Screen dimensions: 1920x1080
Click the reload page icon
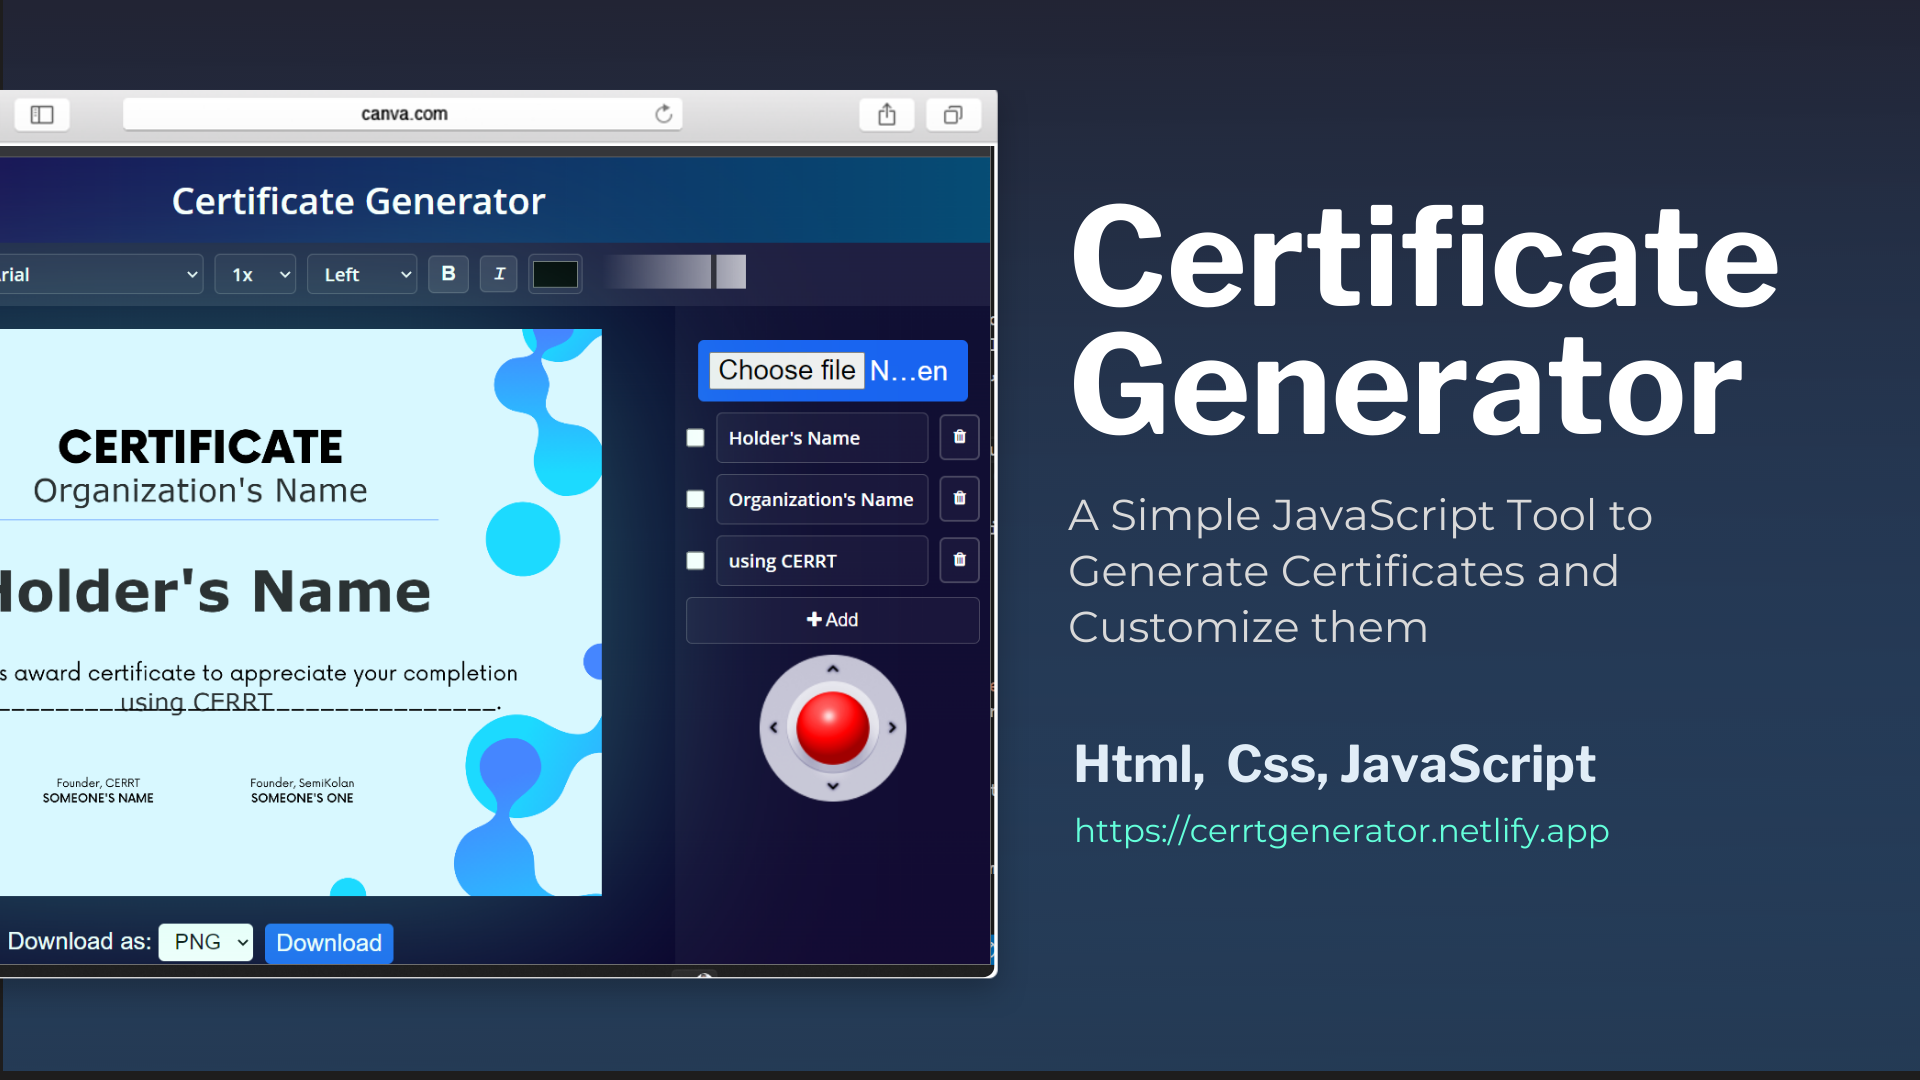[x=663, y=114]
